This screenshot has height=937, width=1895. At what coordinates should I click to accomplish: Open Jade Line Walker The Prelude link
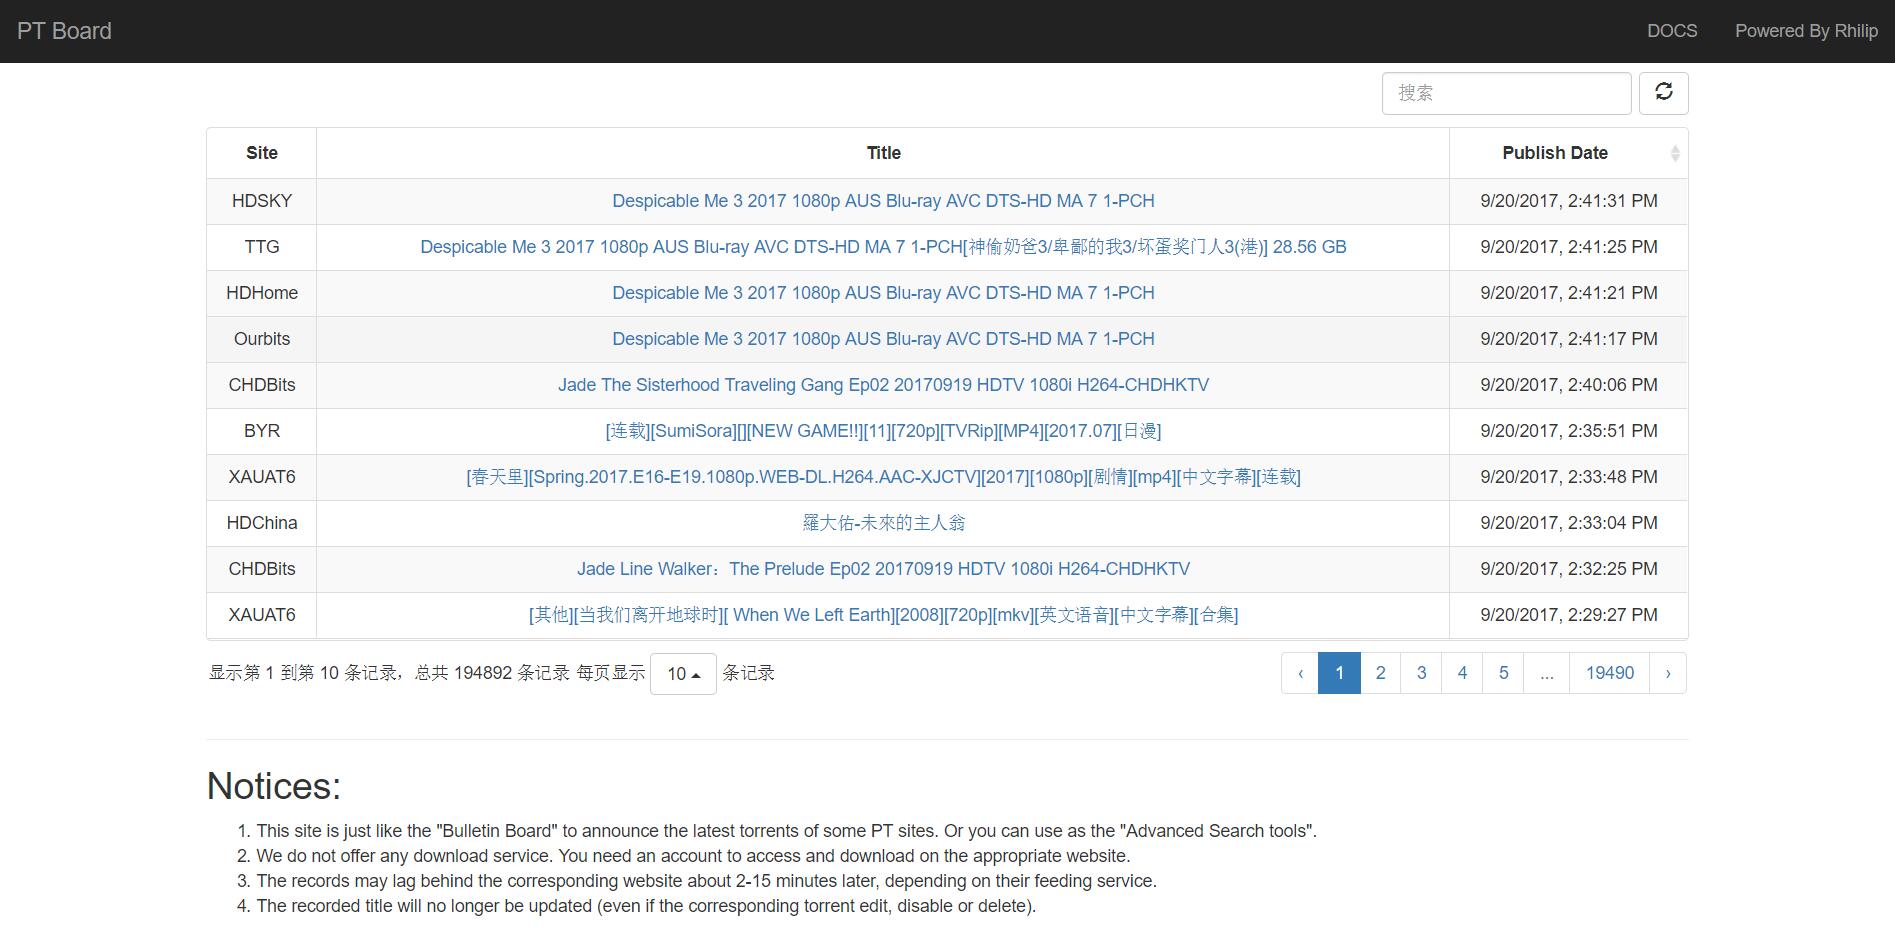[x=883, y=569]
